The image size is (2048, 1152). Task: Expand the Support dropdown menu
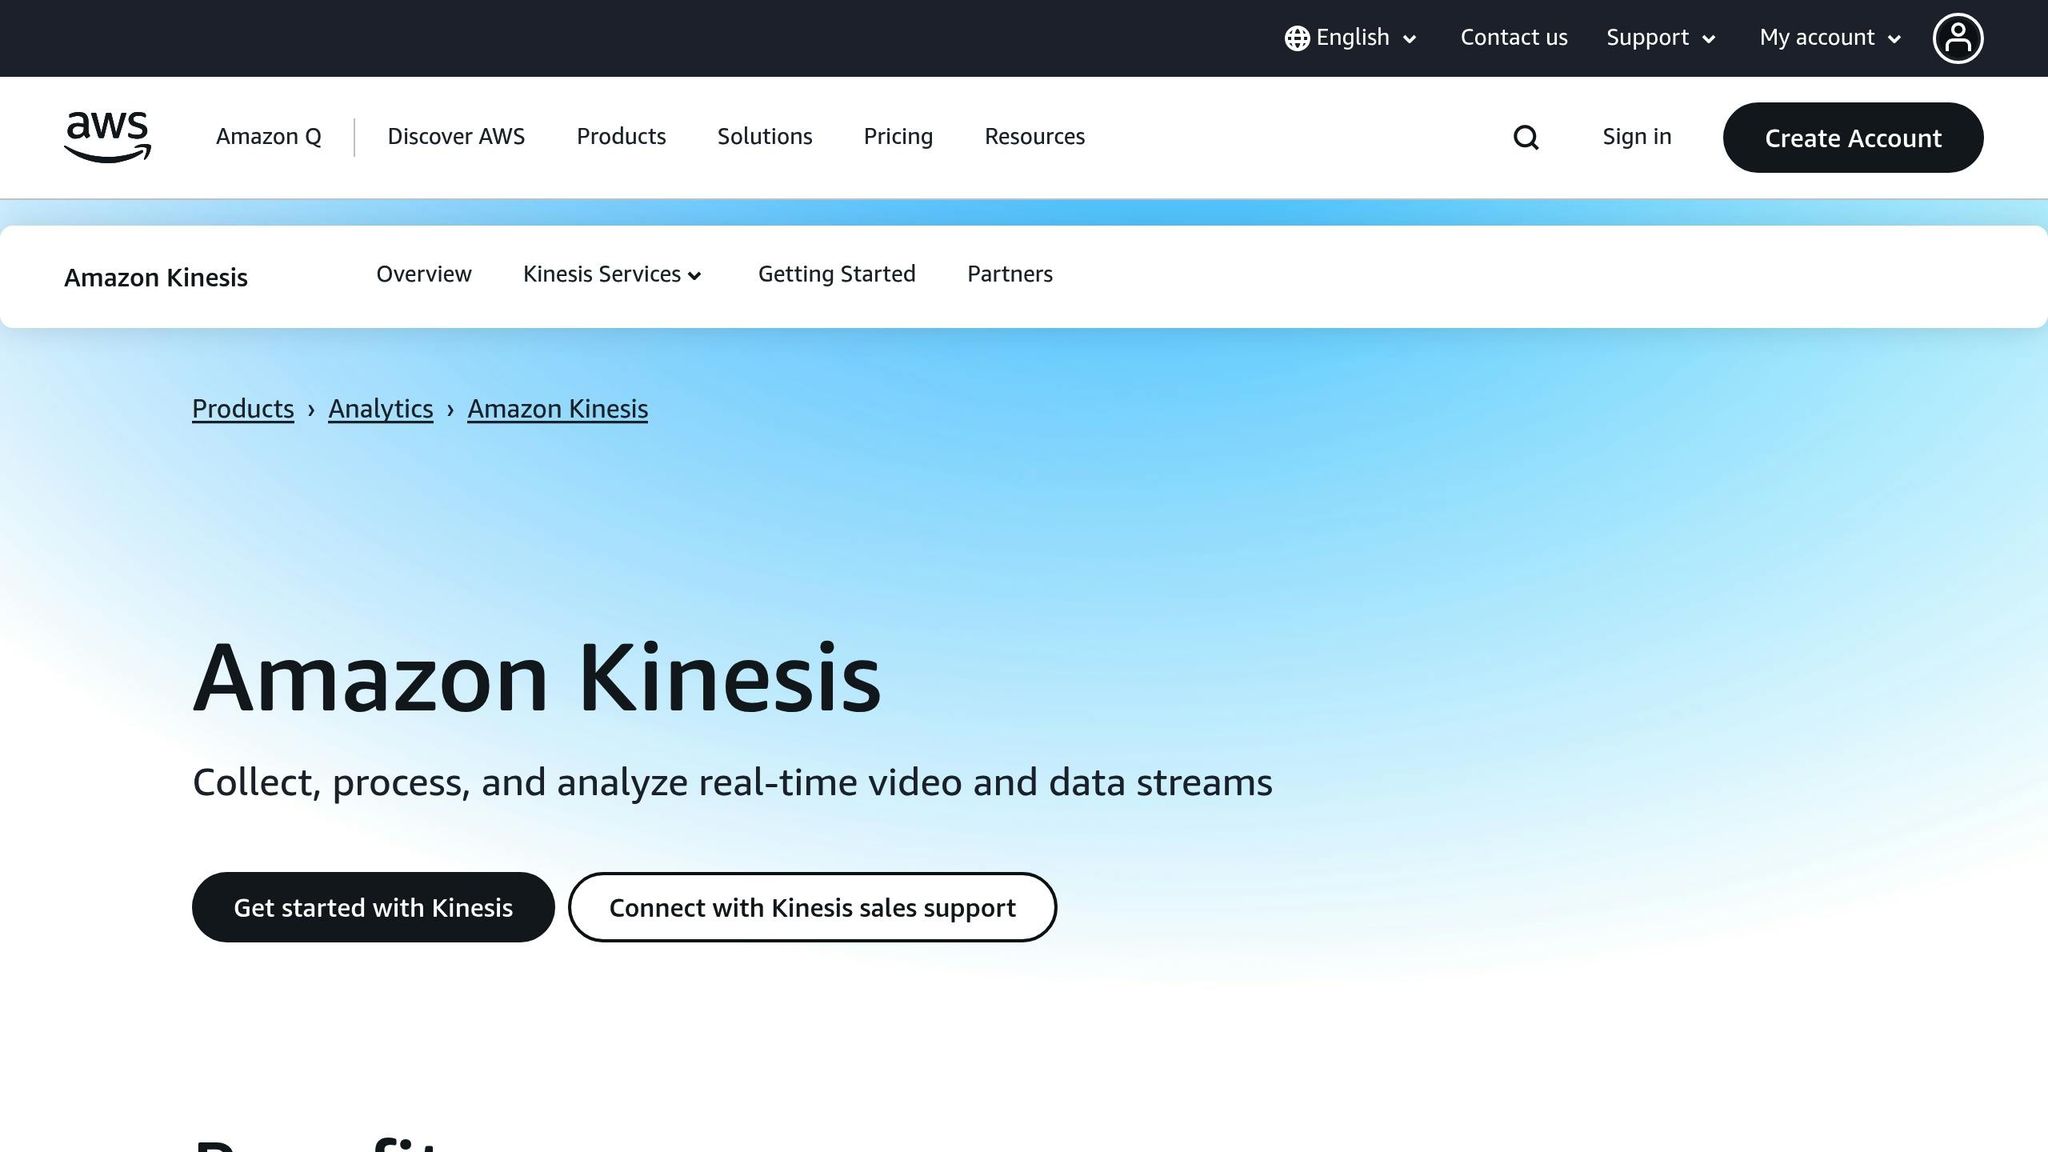coord(1661,38)
